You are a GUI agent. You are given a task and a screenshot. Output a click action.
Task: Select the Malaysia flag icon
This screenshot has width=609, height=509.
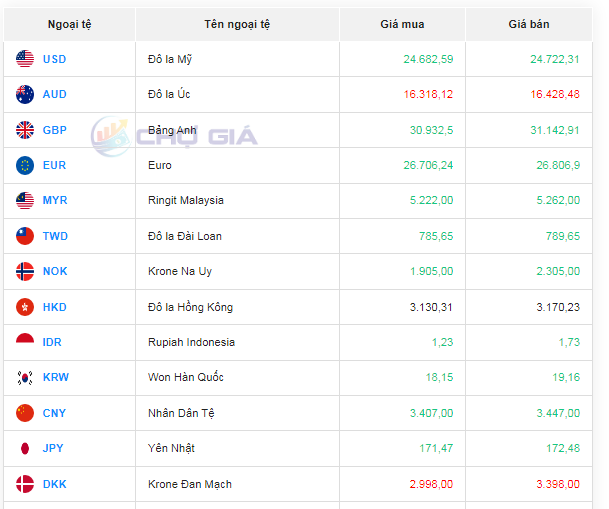click(x=25, y=200)
